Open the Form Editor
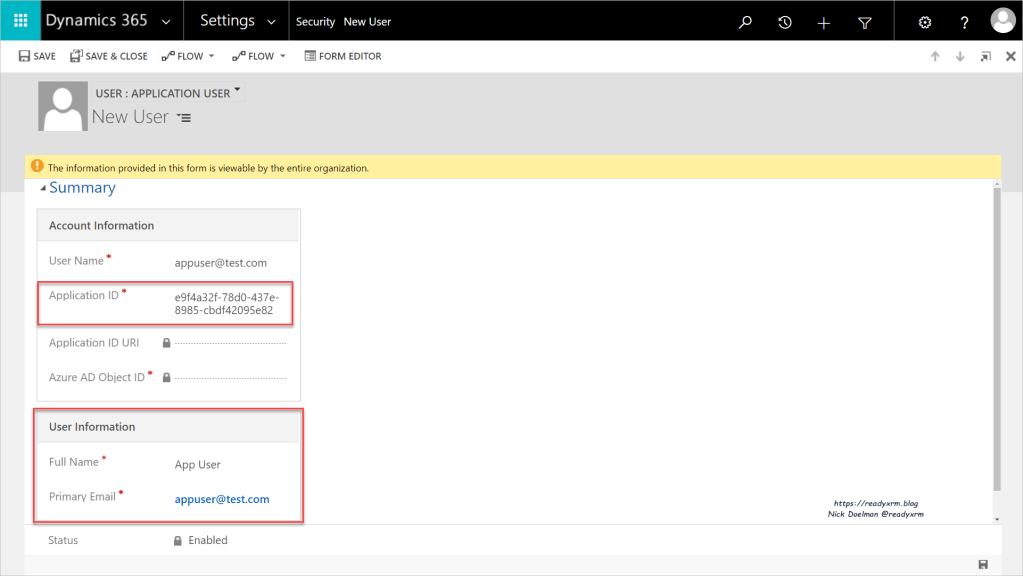The height and width of the screenshot is (576, 1023). [x=343, y=56]
